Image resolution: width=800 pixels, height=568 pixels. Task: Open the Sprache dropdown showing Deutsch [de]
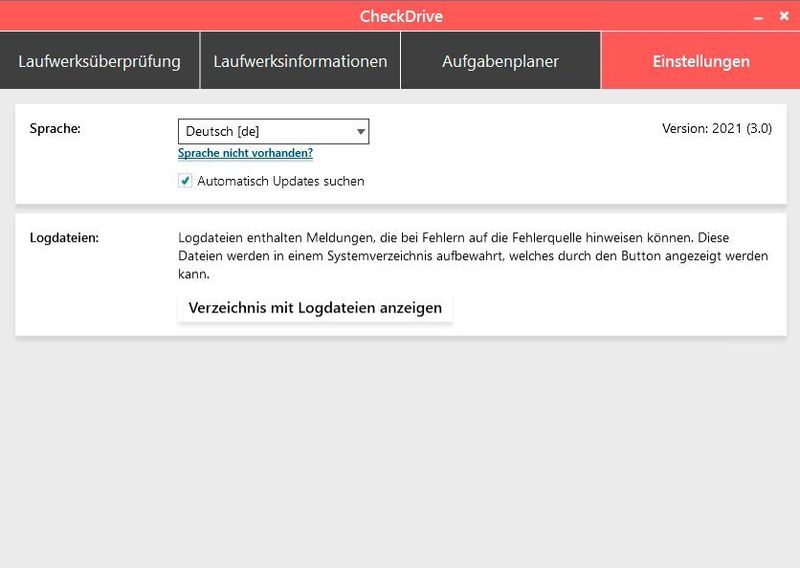[x=273, y=132]
